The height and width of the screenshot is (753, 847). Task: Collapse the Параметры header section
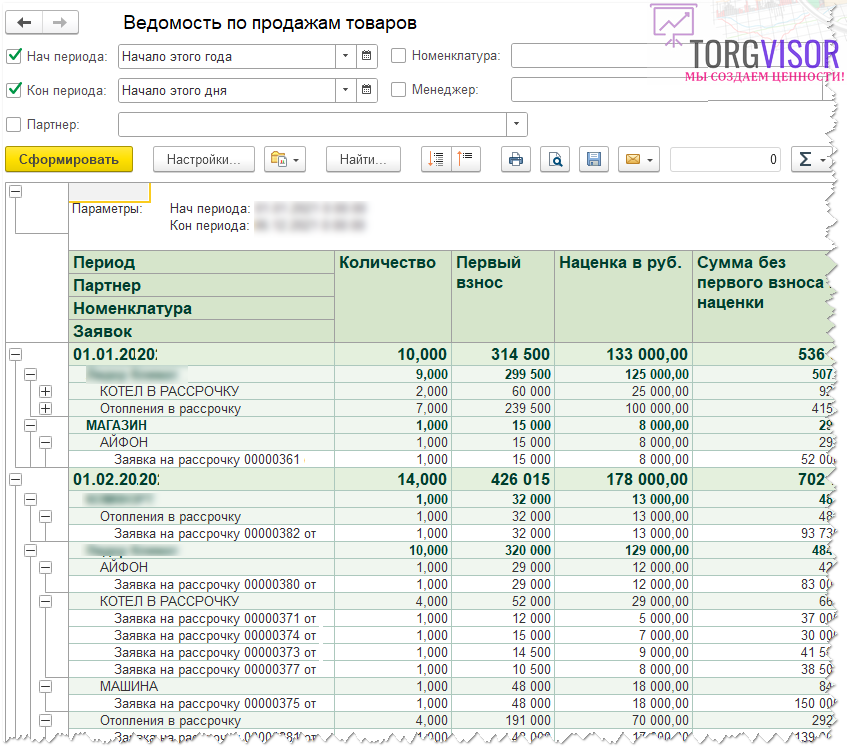coord(16,191)
